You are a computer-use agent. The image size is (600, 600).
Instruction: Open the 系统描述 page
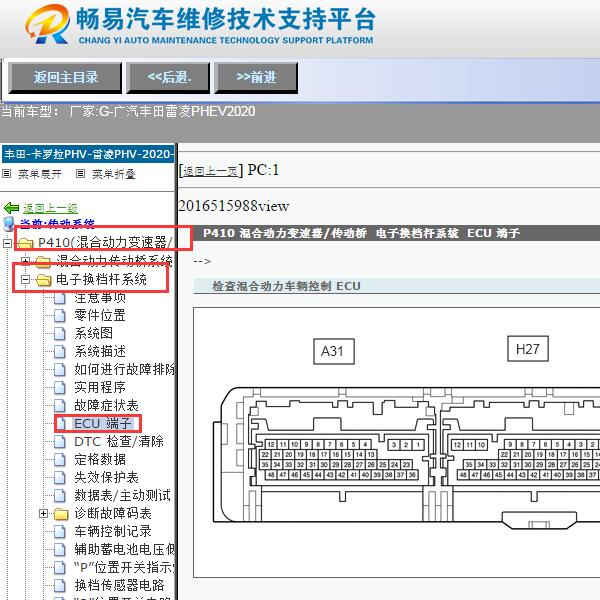100,351
